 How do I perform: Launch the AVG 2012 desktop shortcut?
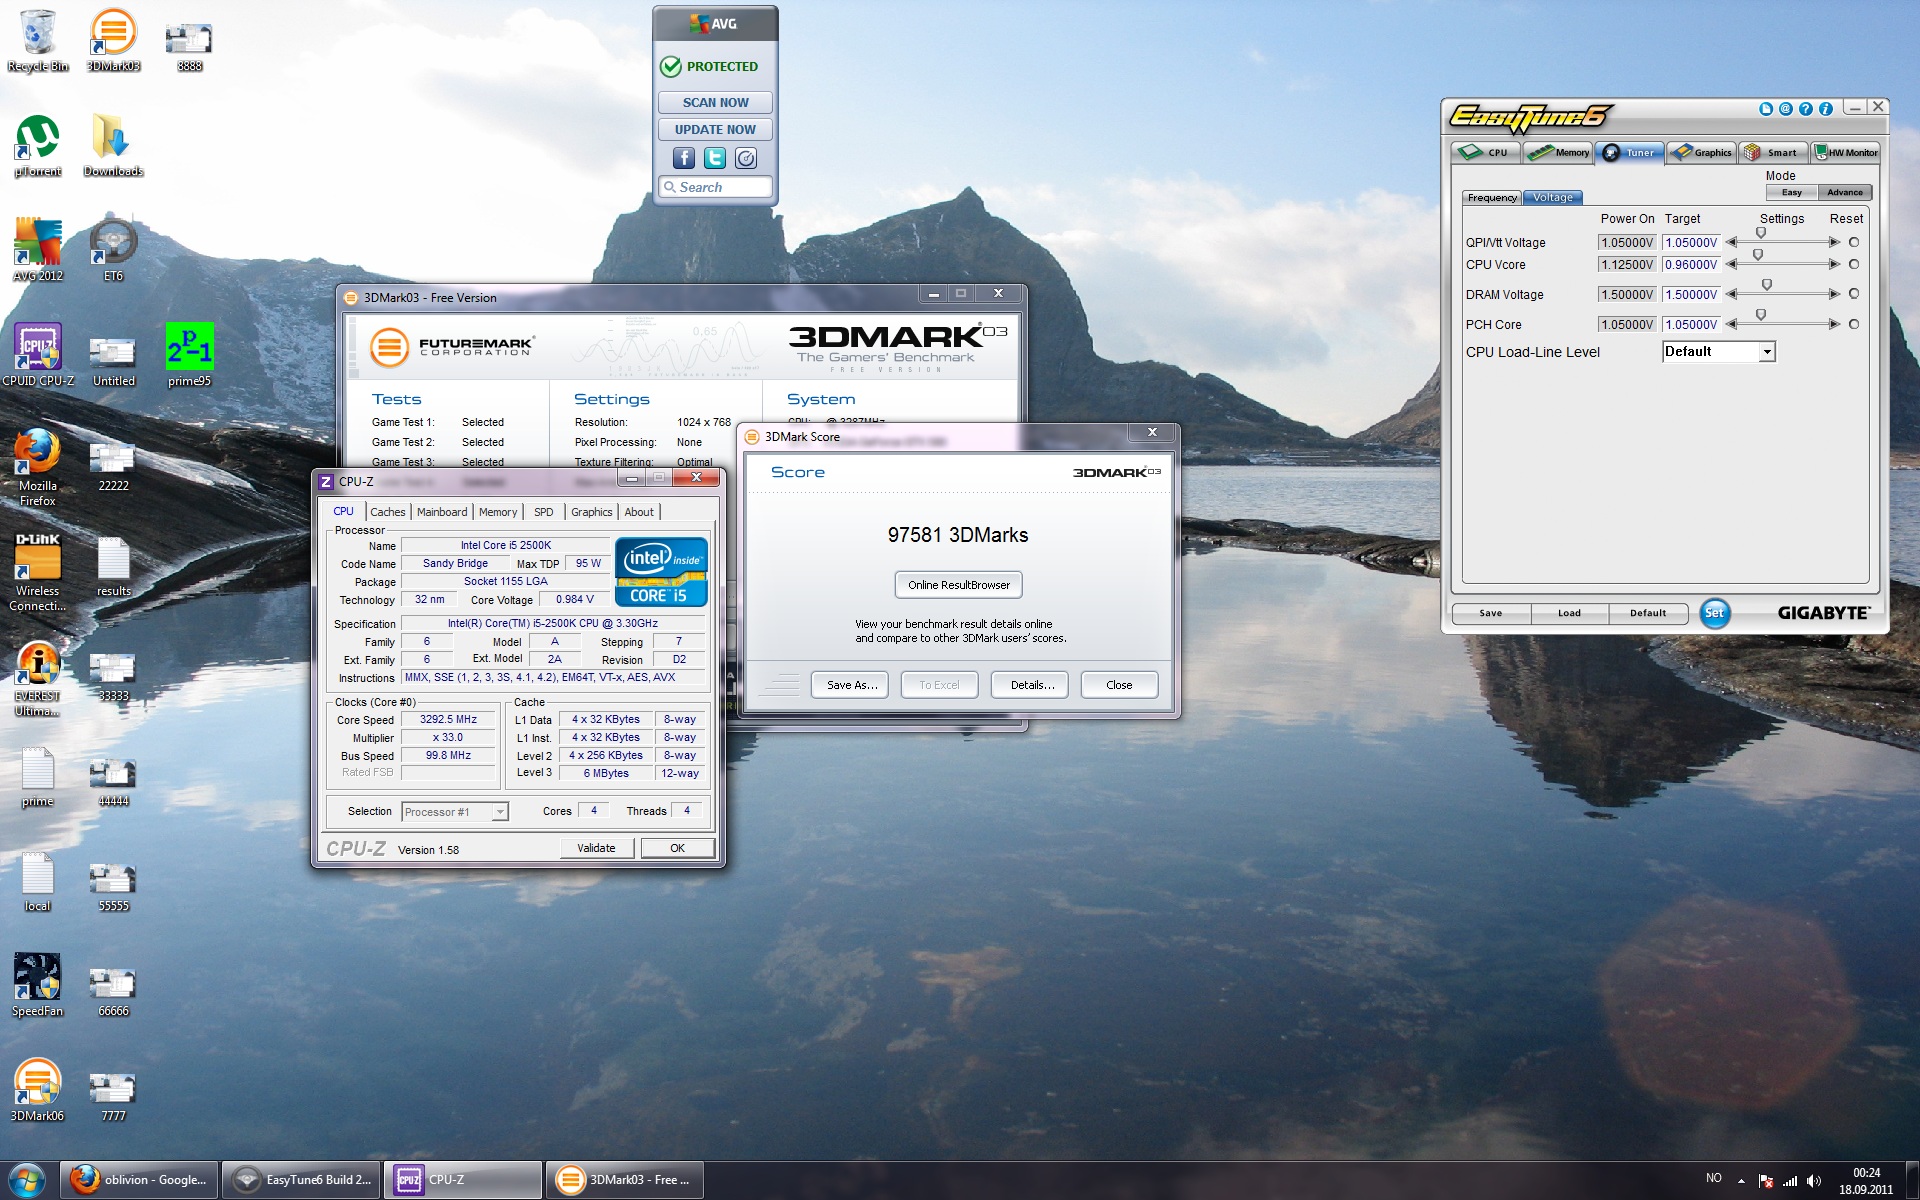(38, 250)
